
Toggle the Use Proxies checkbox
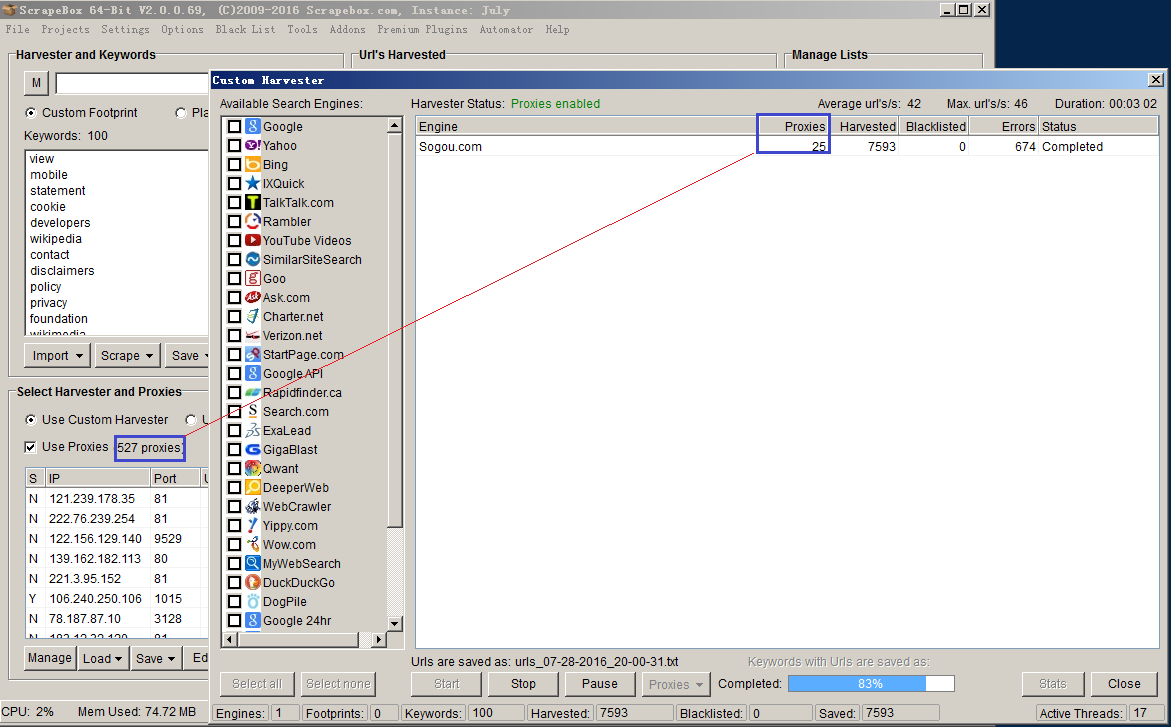point(30,447)
